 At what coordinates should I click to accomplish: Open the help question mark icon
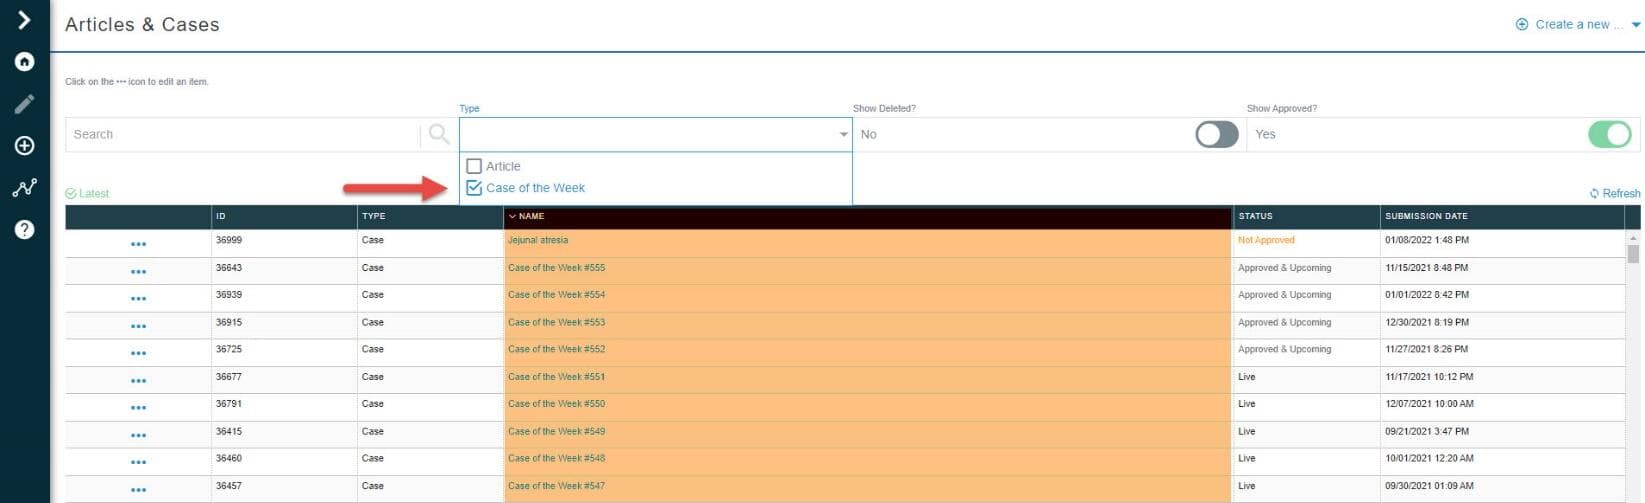click(24, 230)
